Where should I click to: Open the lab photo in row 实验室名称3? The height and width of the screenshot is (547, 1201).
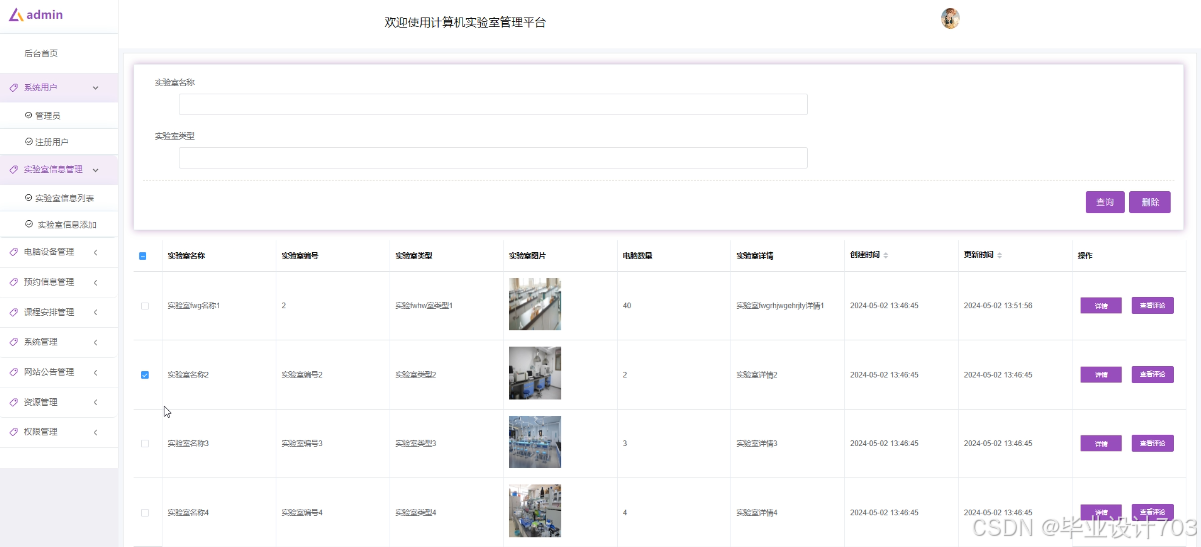535,442
